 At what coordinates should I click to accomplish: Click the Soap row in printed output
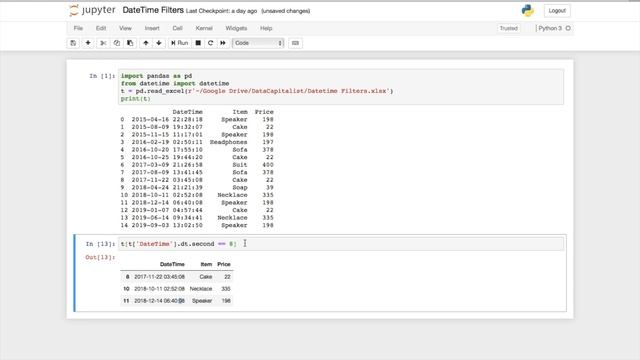[197, 187]
